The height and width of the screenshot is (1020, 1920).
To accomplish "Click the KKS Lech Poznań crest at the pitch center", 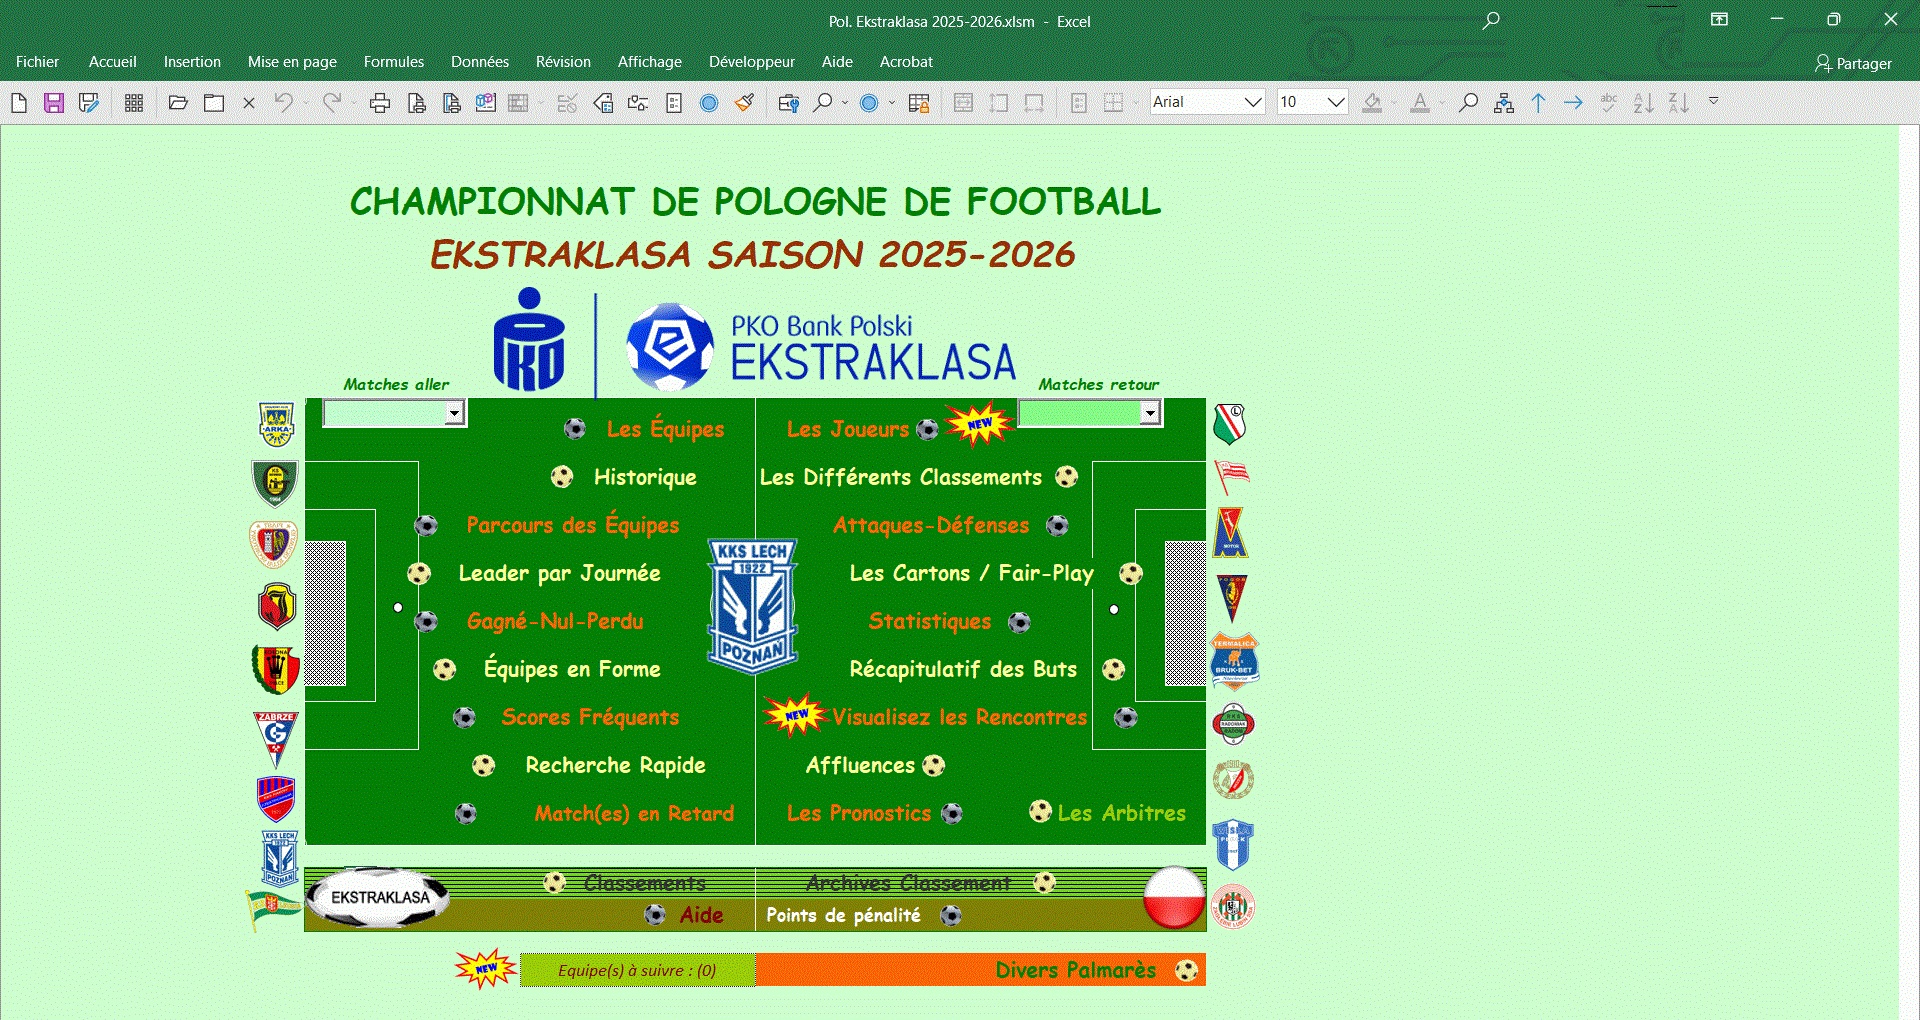I will pos(752,606).
